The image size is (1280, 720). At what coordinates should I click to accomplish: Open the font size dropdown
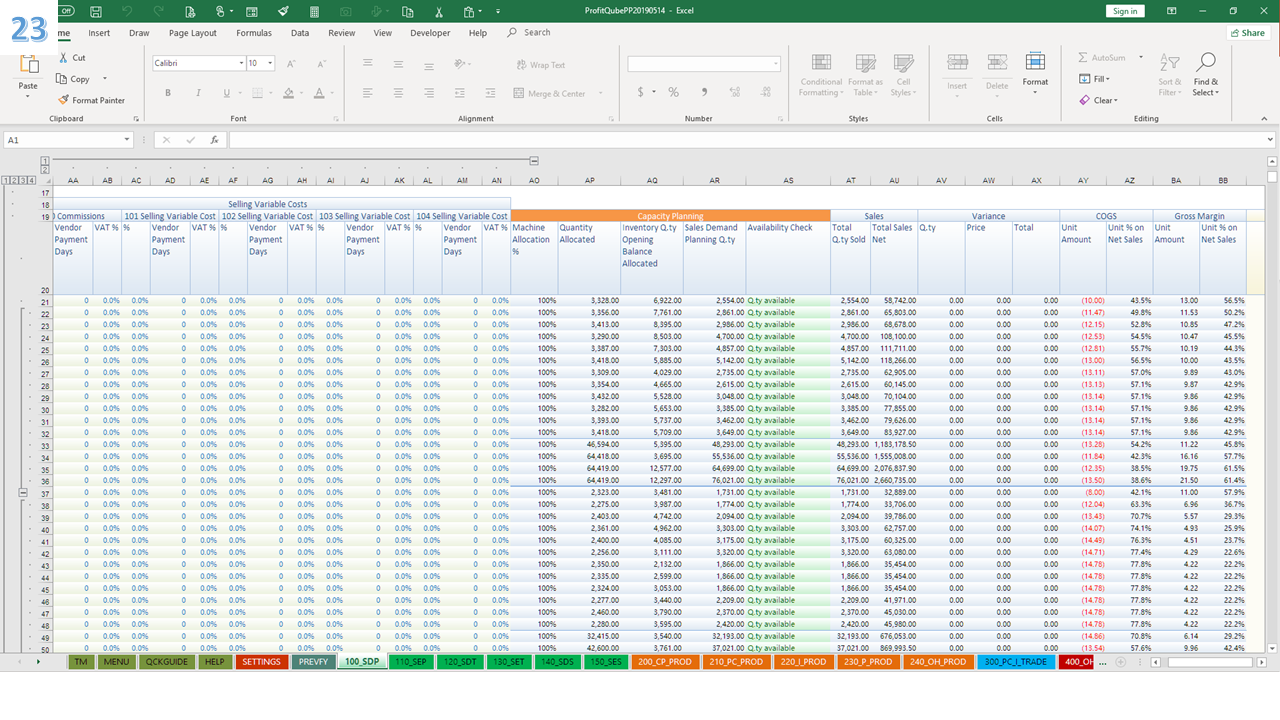point(269,62)
